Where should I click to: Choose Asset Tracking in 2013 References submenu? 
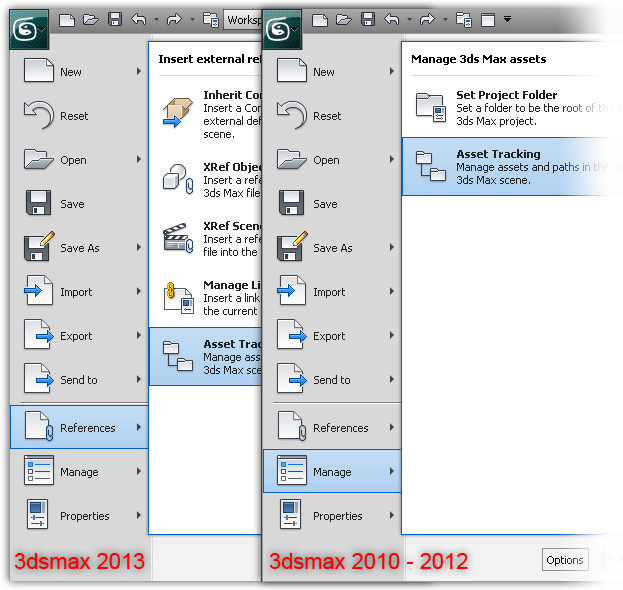tap(205, 357)
